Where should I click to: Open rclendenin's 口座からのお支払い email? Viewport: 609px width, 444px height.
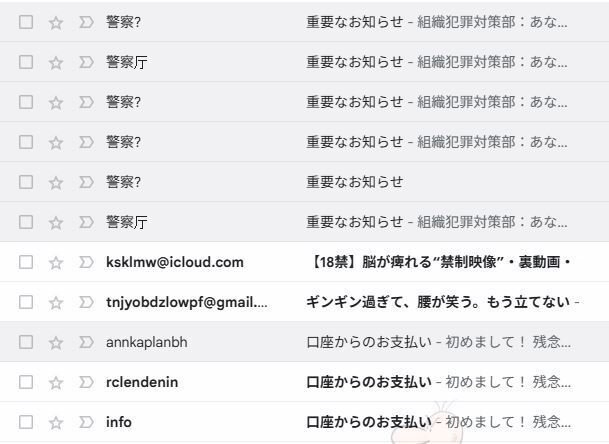440,382
